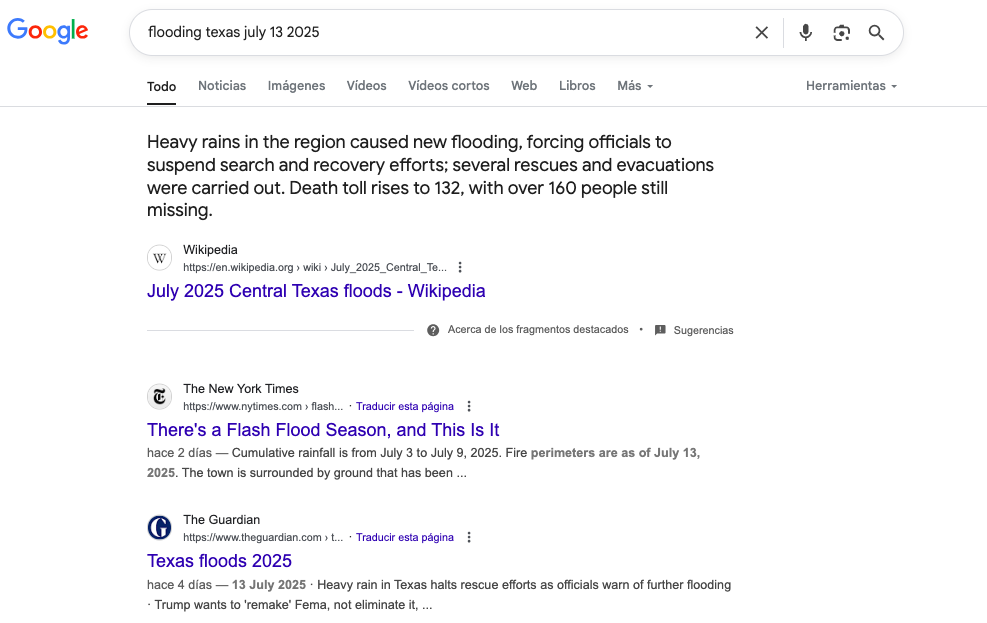Focus the search field text
The width and height of the screenshot is (987, 623).
coord(234,32)
